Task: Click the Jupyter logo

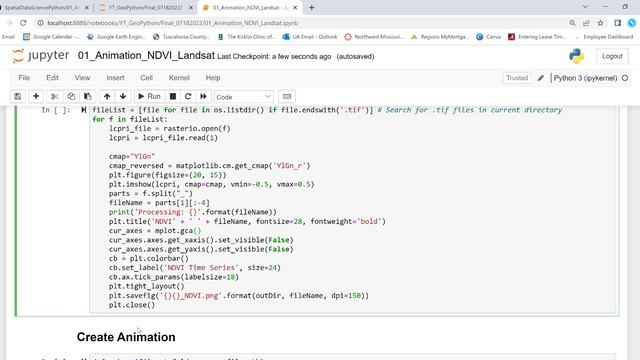Action: [40, 56]
